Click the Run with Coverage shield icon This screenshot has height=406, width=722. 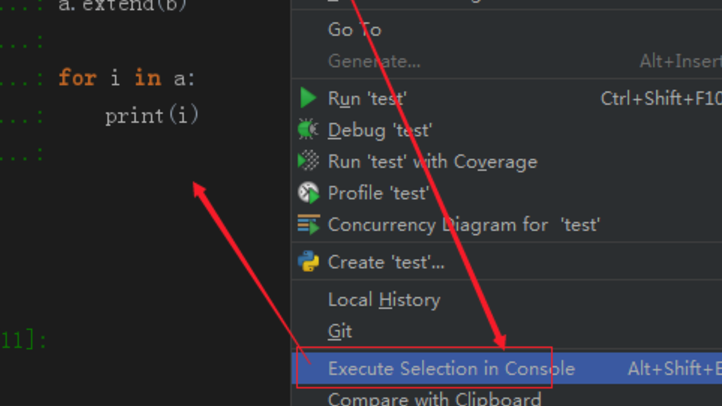click(x=308, y=161)
